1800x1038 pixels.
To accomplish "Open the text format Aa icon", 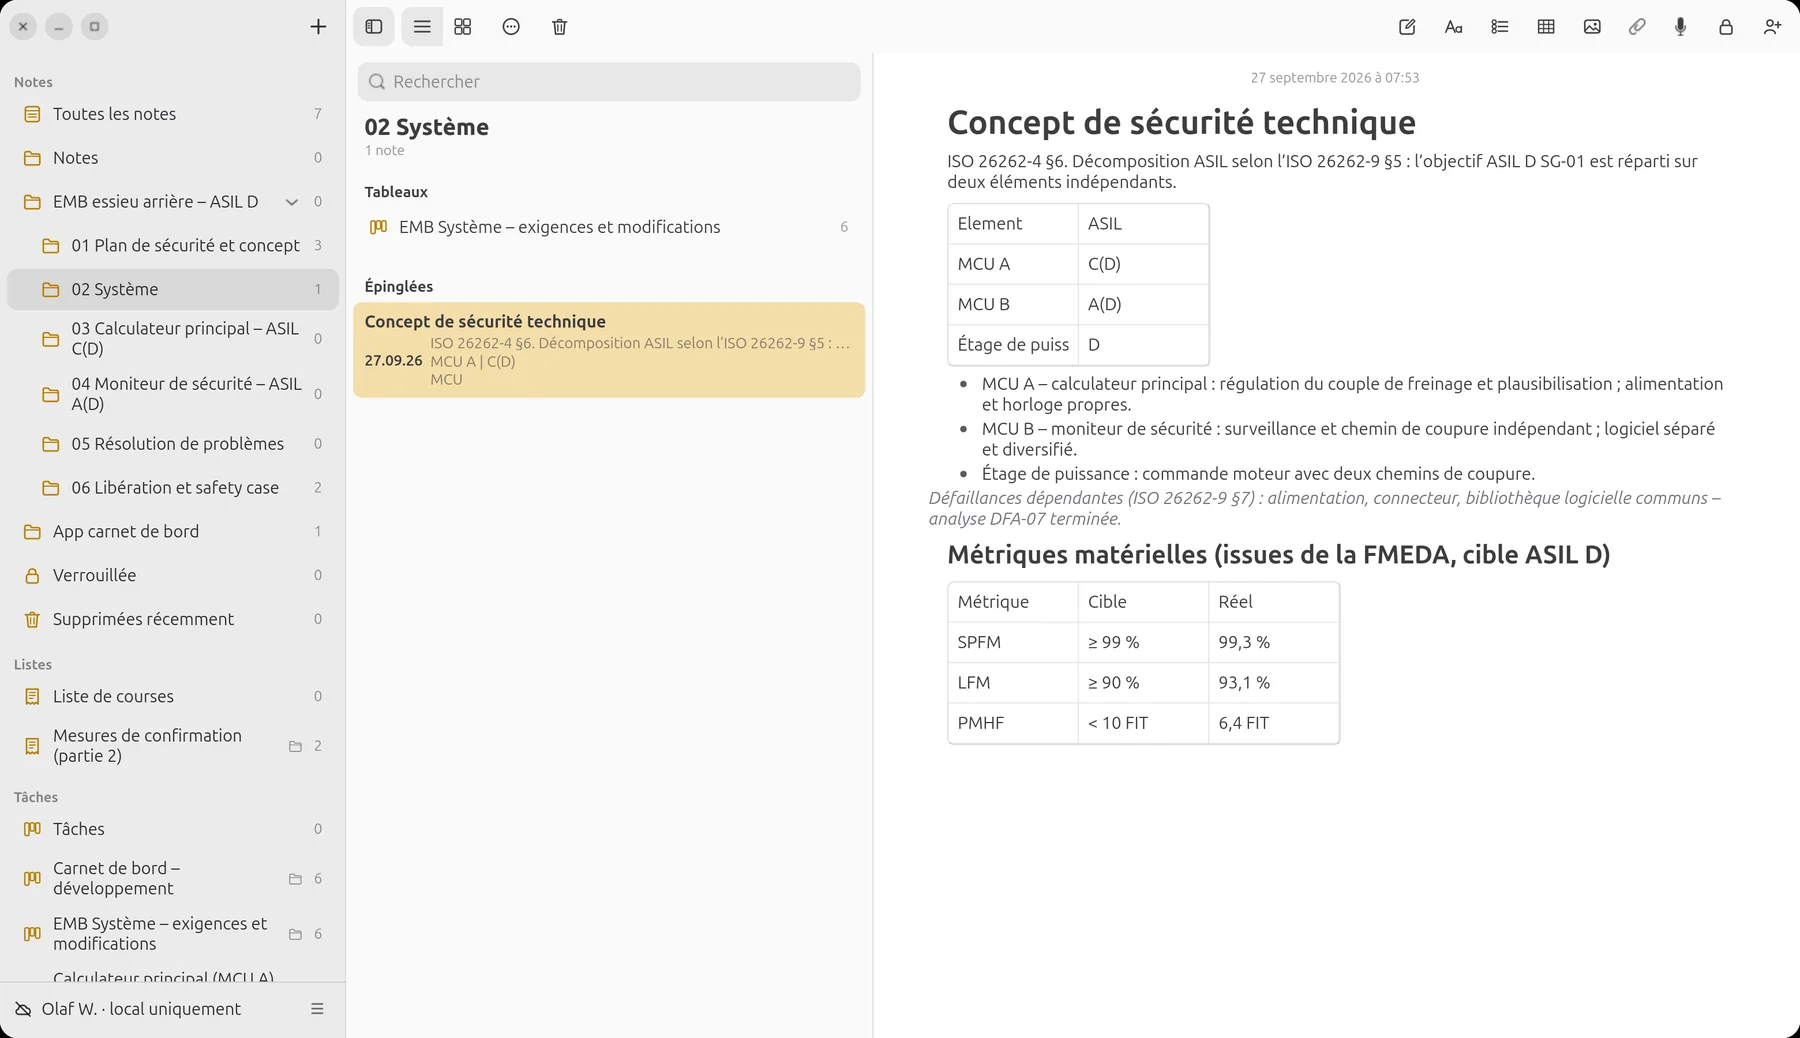I will click(x=1454, y=27).
